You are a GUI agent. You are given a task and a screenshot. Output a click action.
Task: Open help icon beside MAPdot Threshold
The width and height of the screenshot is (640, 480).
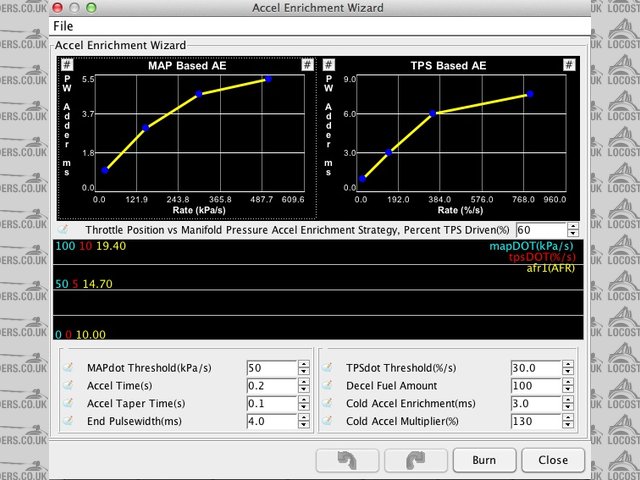[x=68, y=367]
